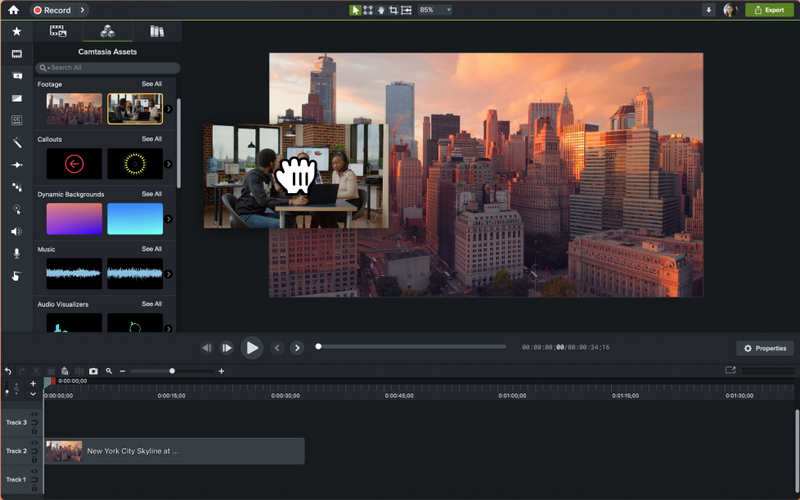Click the green Export button
The image size is (800, 500).
[x=769, y=10]
